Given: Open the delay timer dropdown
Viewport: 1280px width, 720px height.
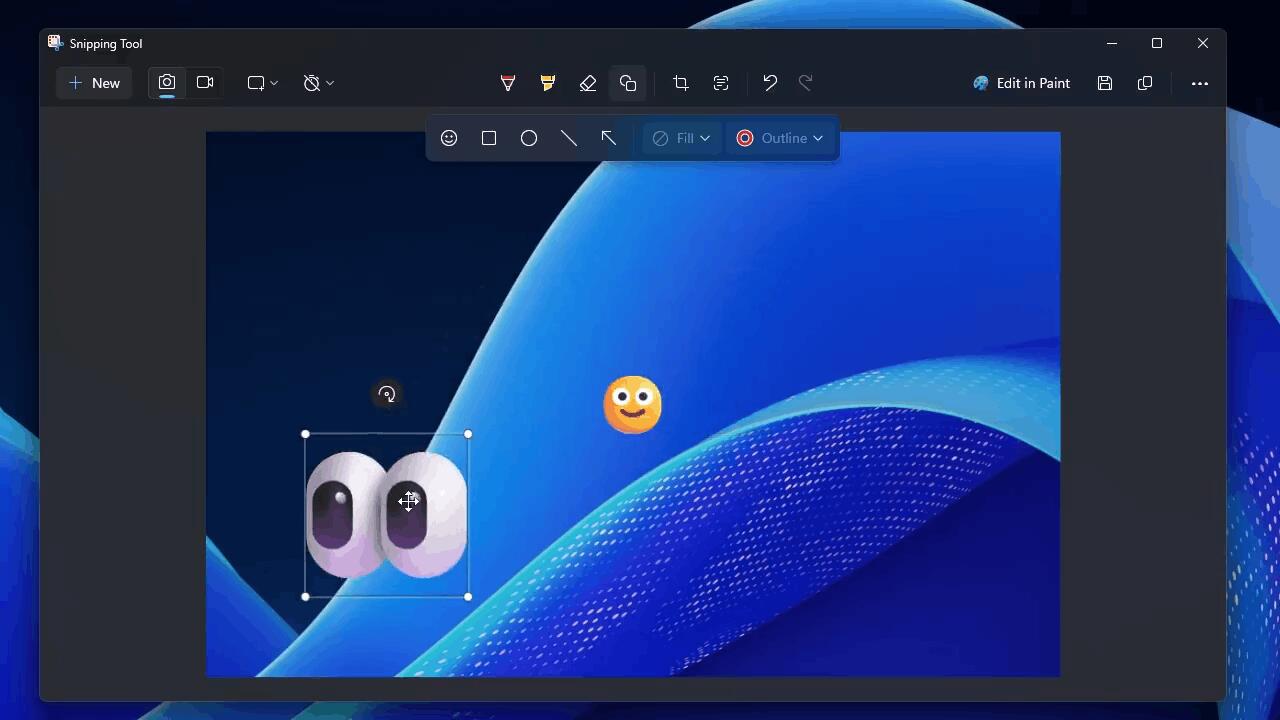Looking at the screenshot, I should click(318, 83).
